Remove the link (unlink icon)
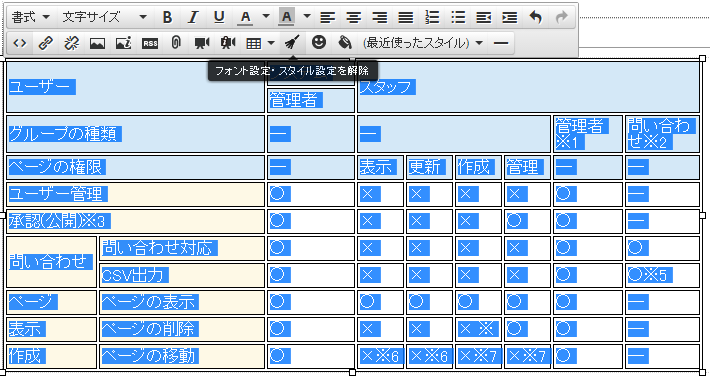 pos(71,43)
